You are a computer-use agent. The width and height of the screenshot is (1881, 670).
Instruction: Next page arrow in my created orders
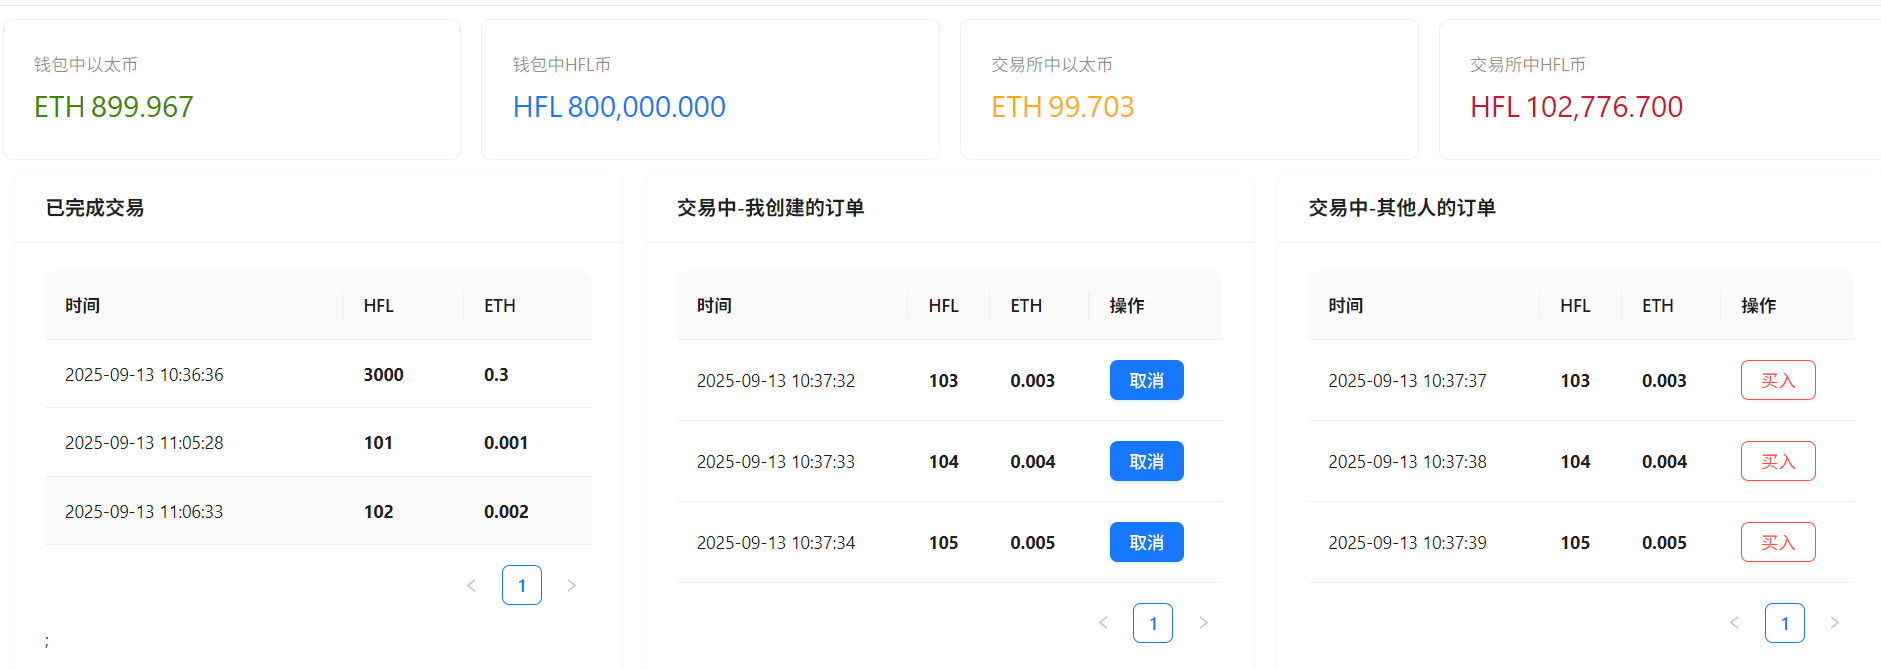pyautogui.click(x=1203, y=623)
